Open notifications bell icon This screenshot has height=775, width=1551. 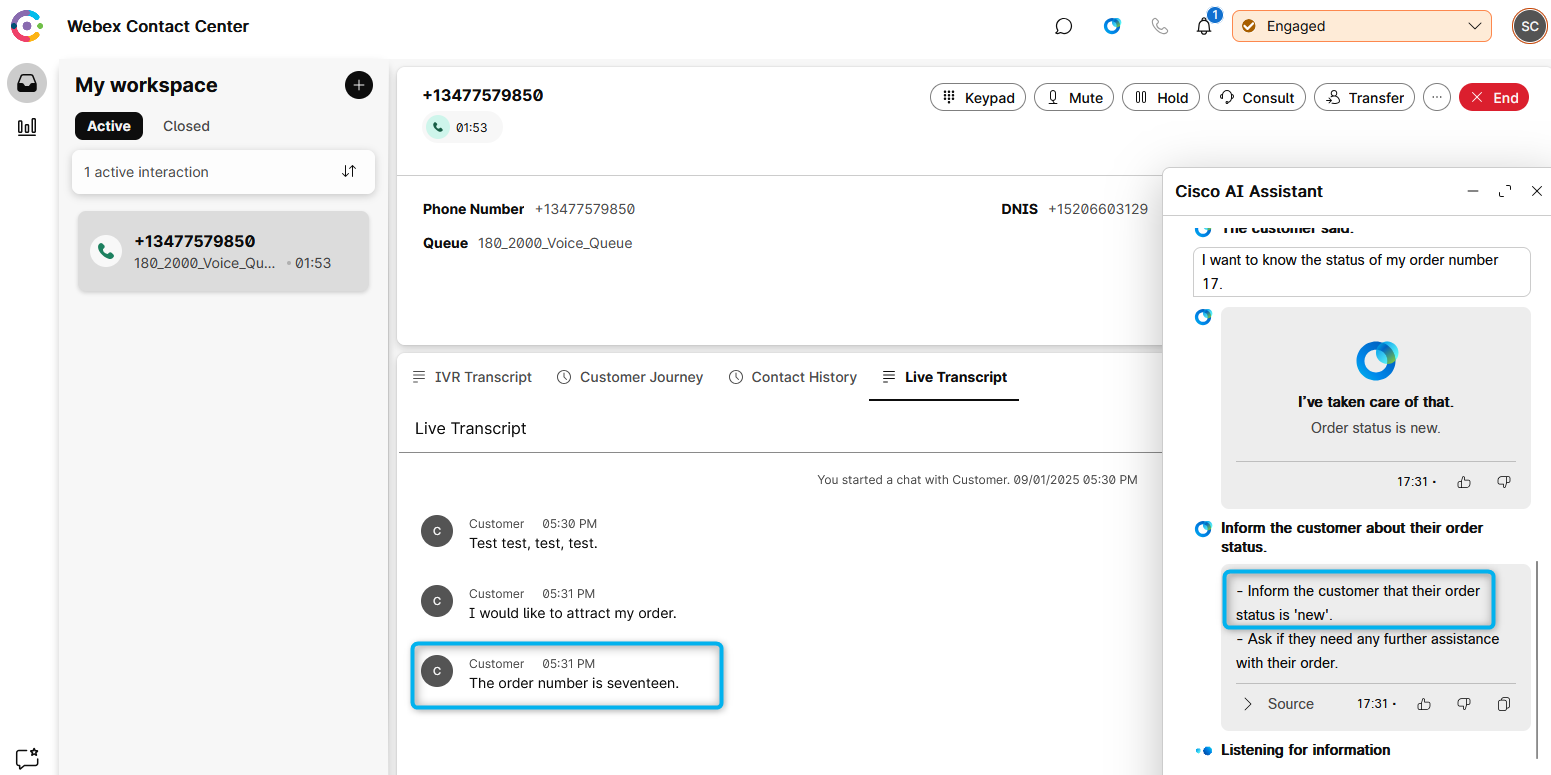point(1204,27)
